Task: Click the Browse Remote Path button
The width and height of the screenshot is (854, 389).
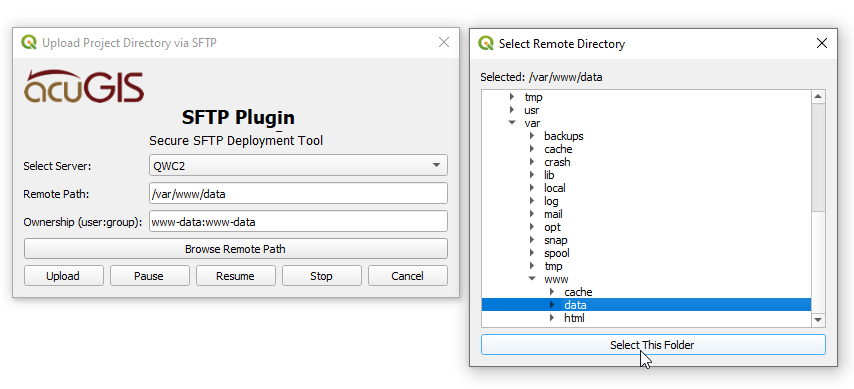Action: [236, 249]
